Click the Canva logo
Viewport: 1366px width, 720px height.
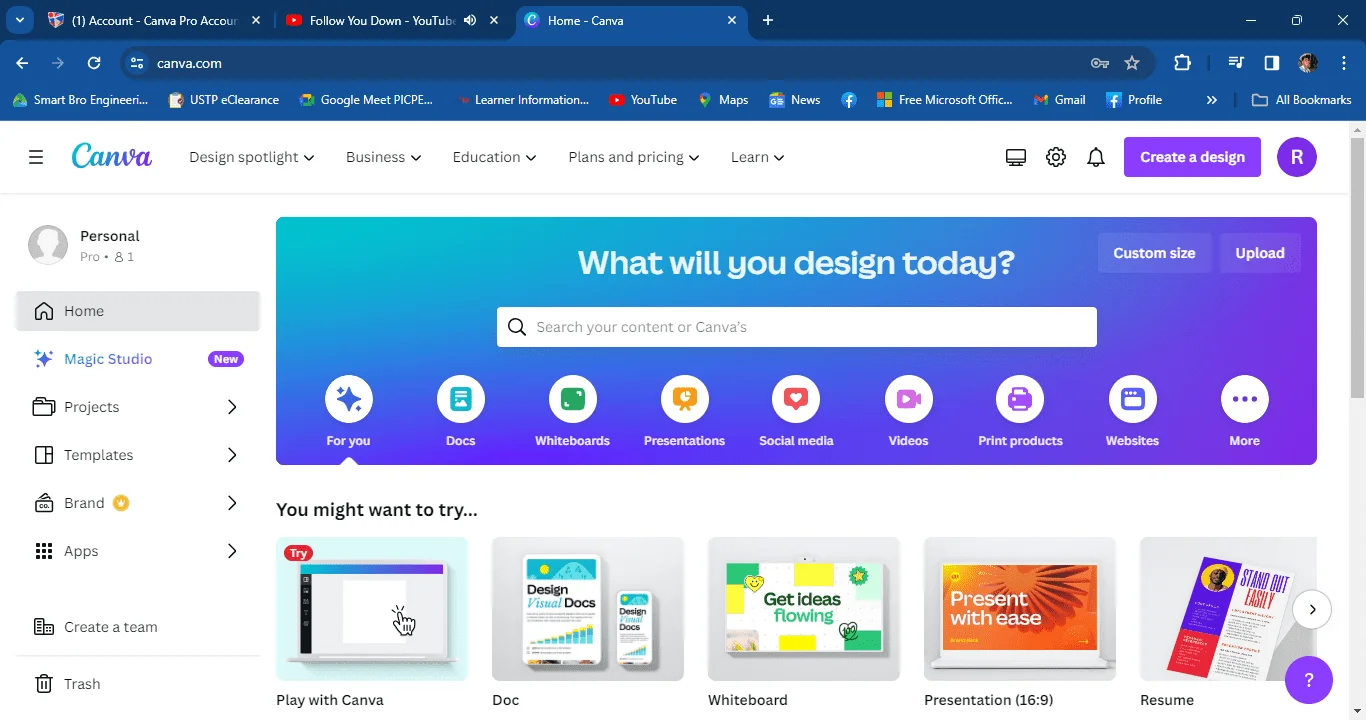point(112,157)
